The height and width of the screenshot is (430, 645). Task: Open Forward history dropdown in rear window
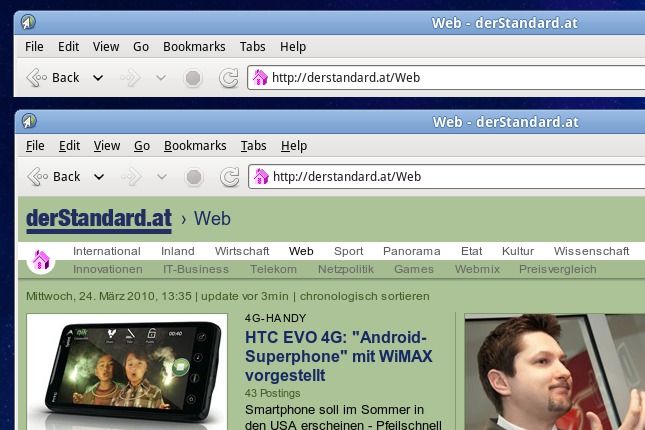pyautogui.click(x=161, y=78)
